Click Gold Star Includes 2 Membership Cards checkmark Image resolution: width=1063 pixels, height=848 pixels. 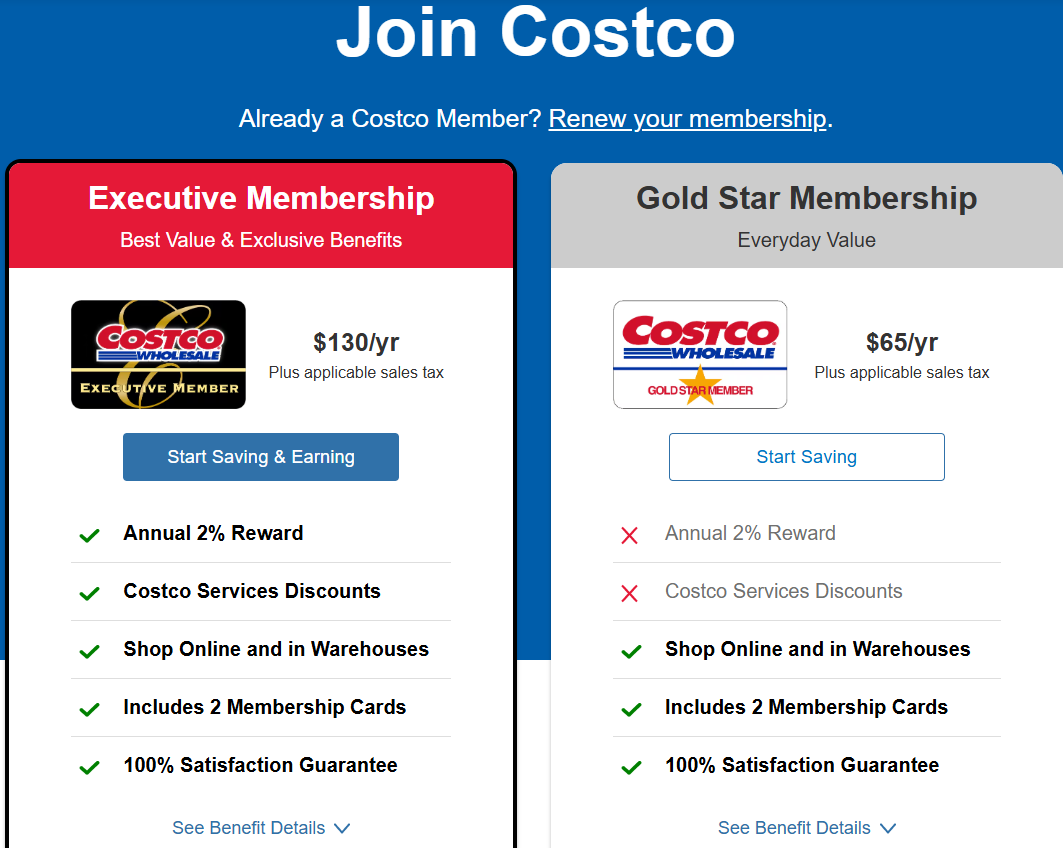pyautogui.click(x=631, y=709)
